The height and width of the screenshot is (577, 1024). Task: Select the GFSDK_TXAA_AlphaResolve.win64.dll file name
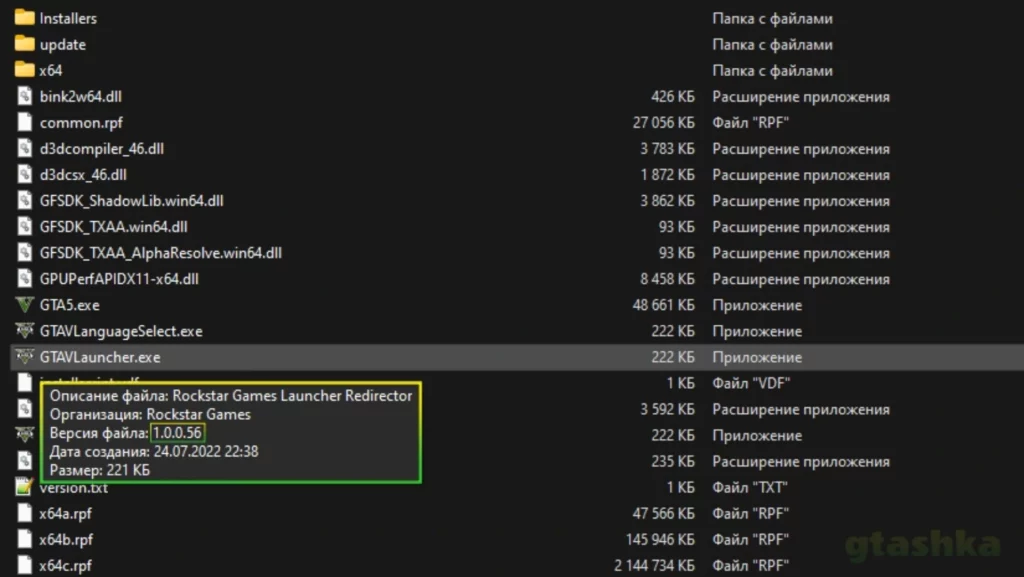[x=161, y=253]
